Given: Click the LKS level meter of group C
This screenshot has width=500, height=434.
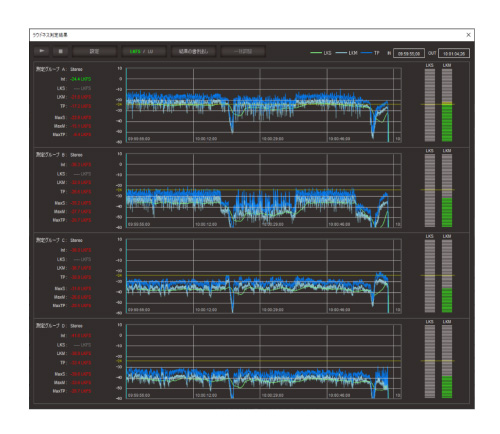Looking at the screenshot, I should pyautogui.click(x=430, y=276).
